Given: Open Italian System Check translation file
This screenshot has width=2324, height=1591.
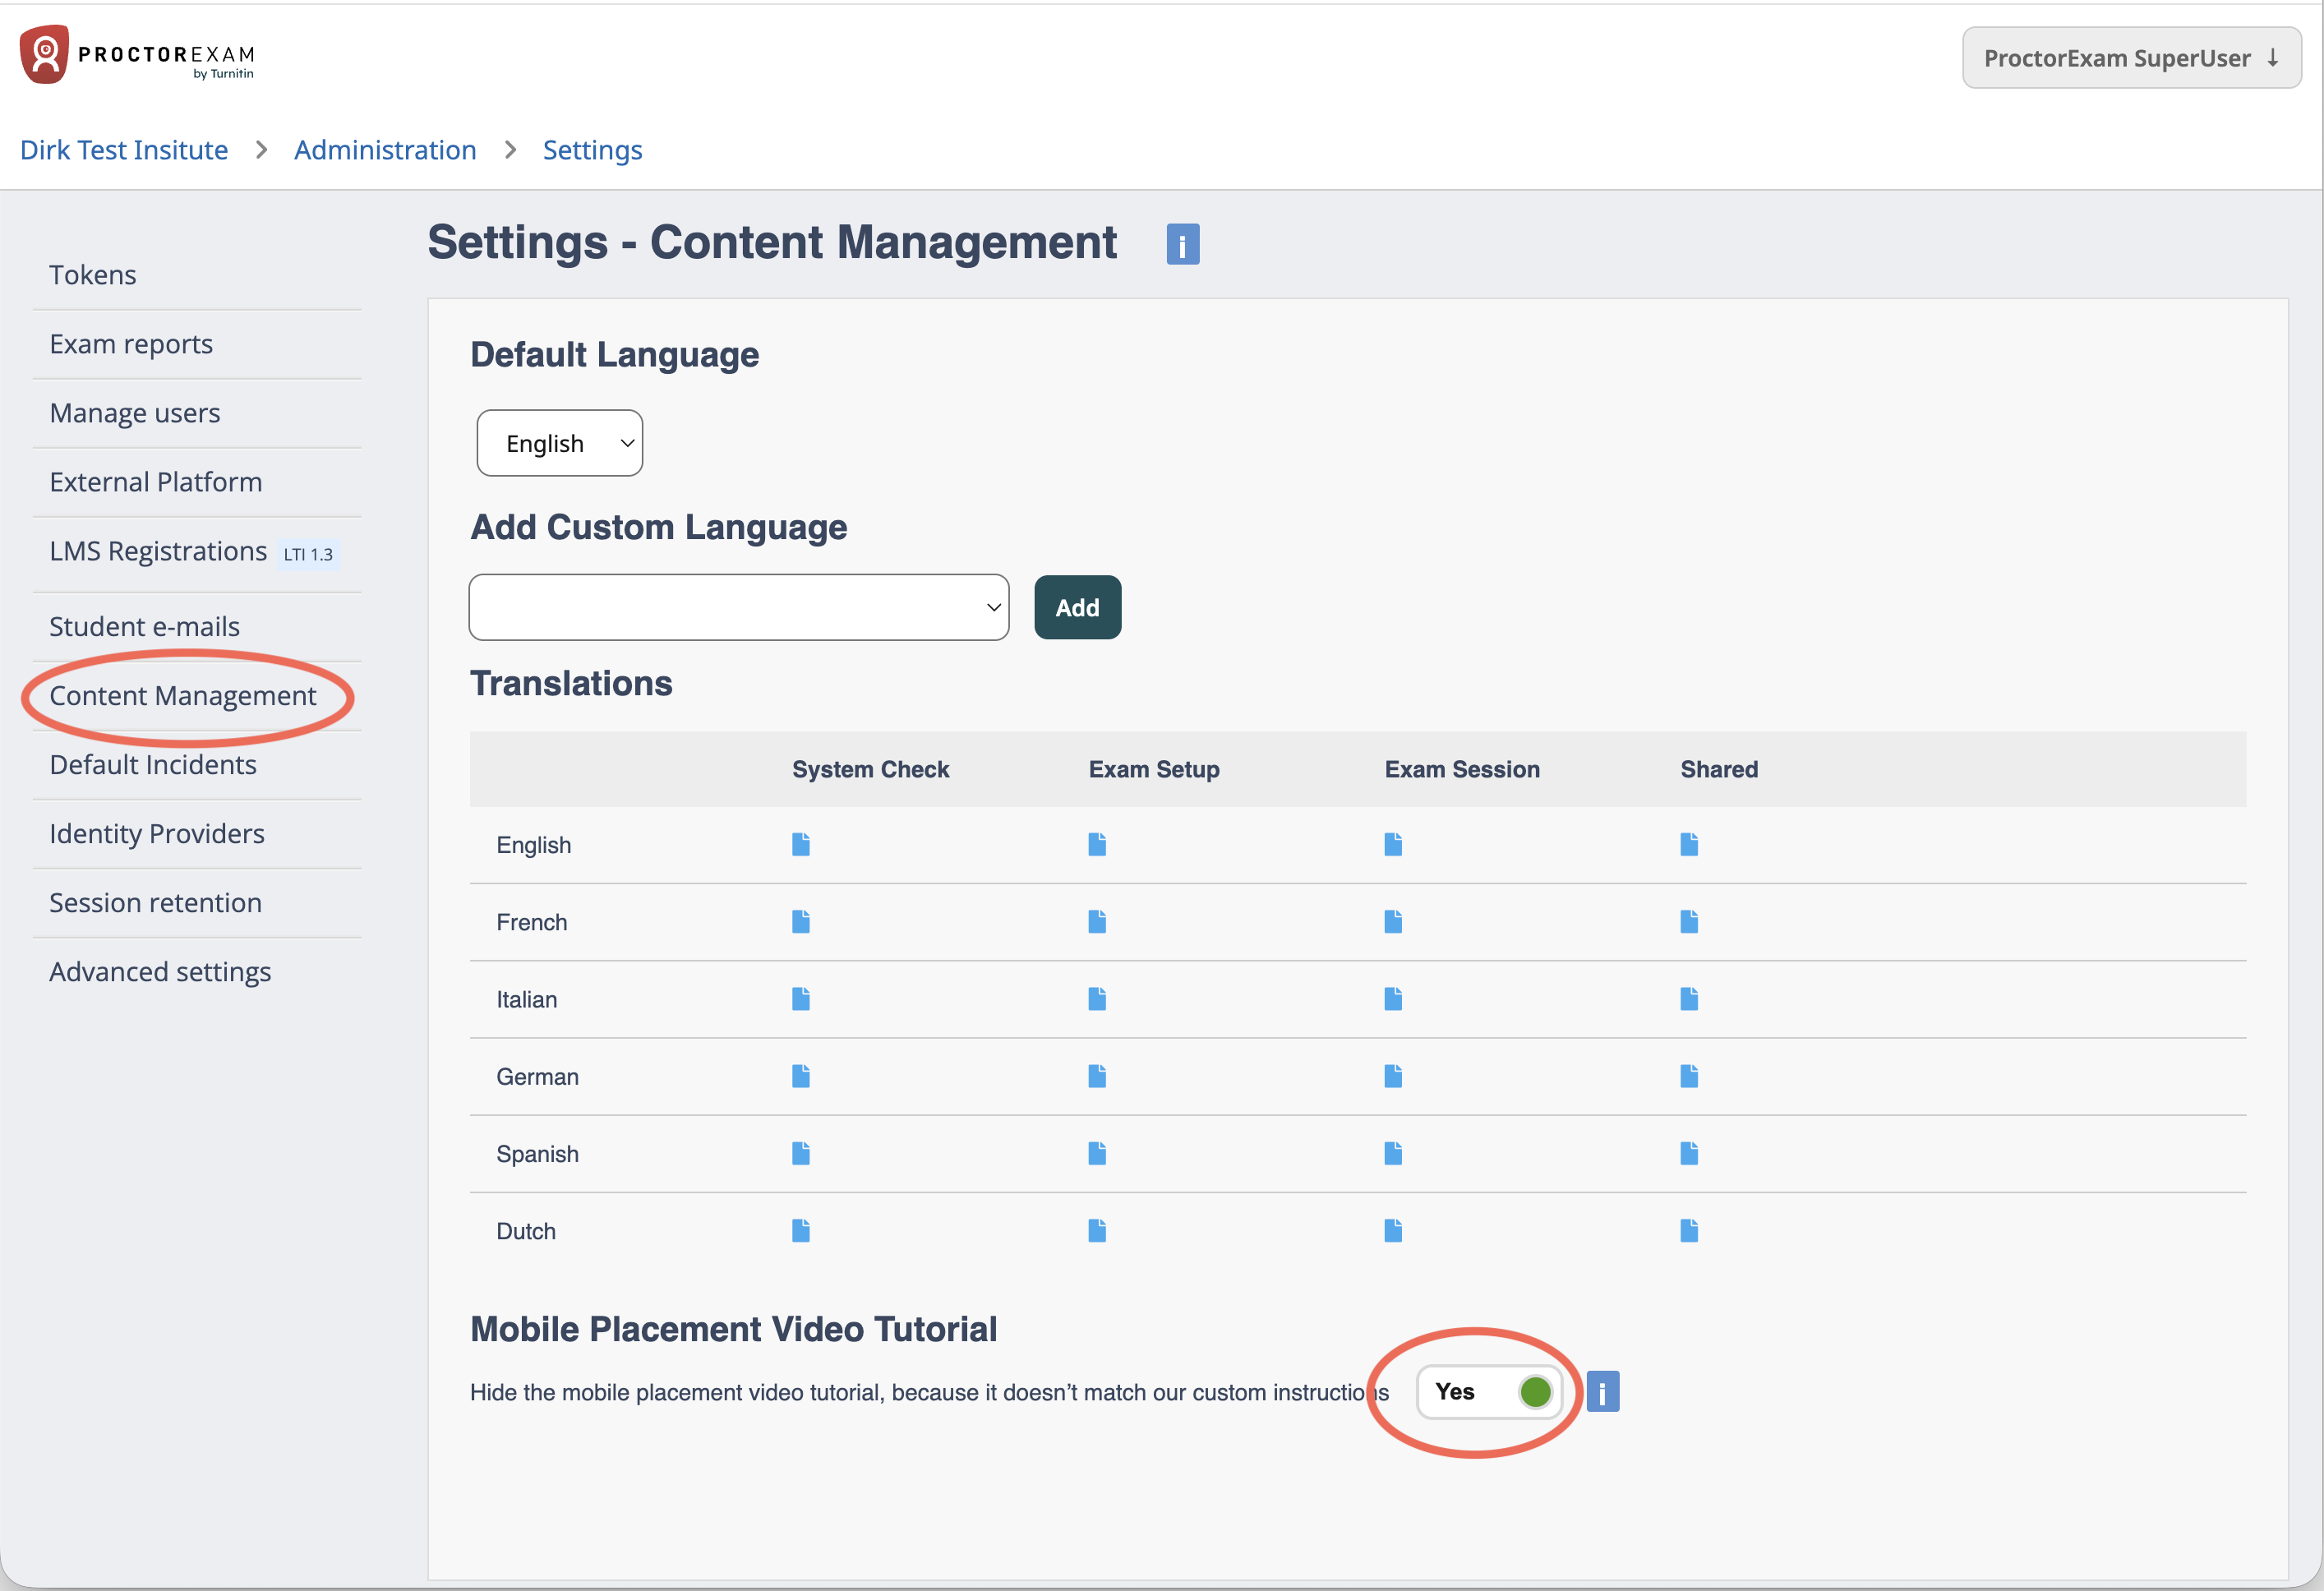Looking at the screenshot, I should 800,999.
